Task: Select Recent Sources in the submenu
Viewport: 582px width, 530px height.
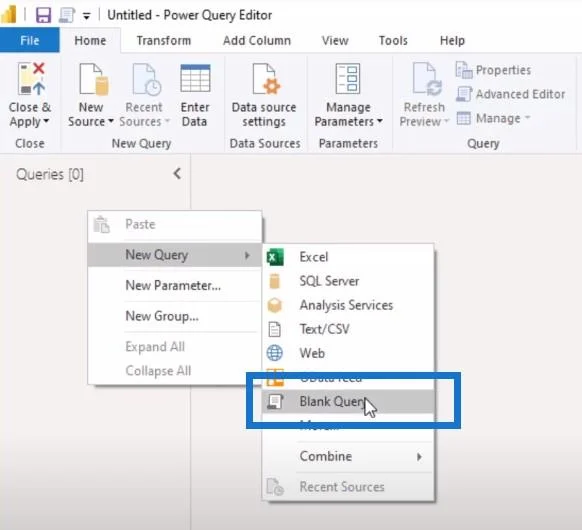Action: click(x=348, y=487)
